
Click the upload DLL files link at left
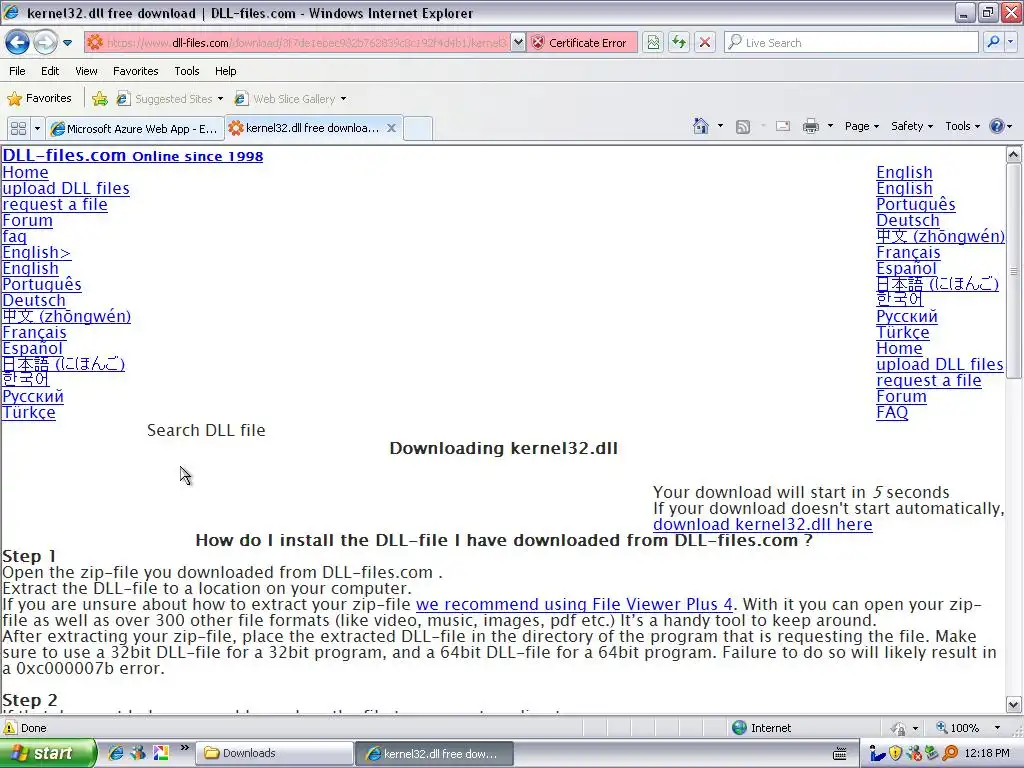66,188
